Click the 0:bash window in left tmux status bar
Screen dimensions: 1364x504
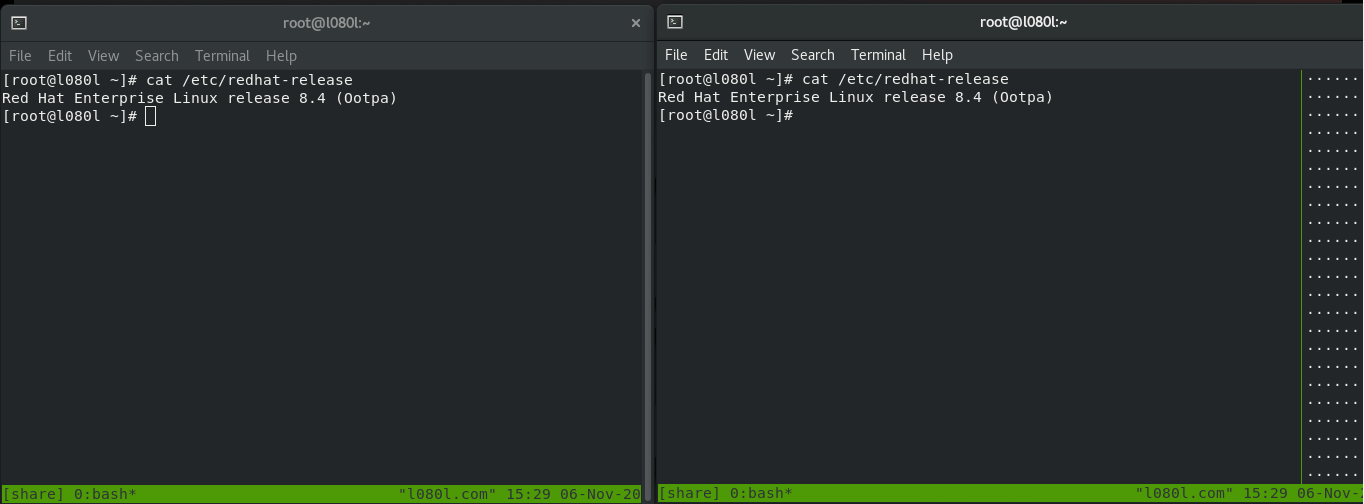coord(105,494)
